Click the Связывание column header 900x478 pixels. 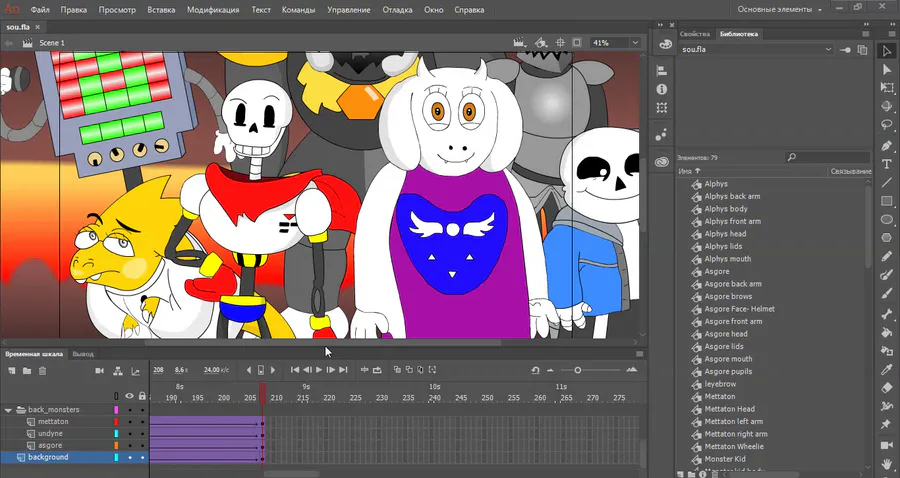pos(851,171)
